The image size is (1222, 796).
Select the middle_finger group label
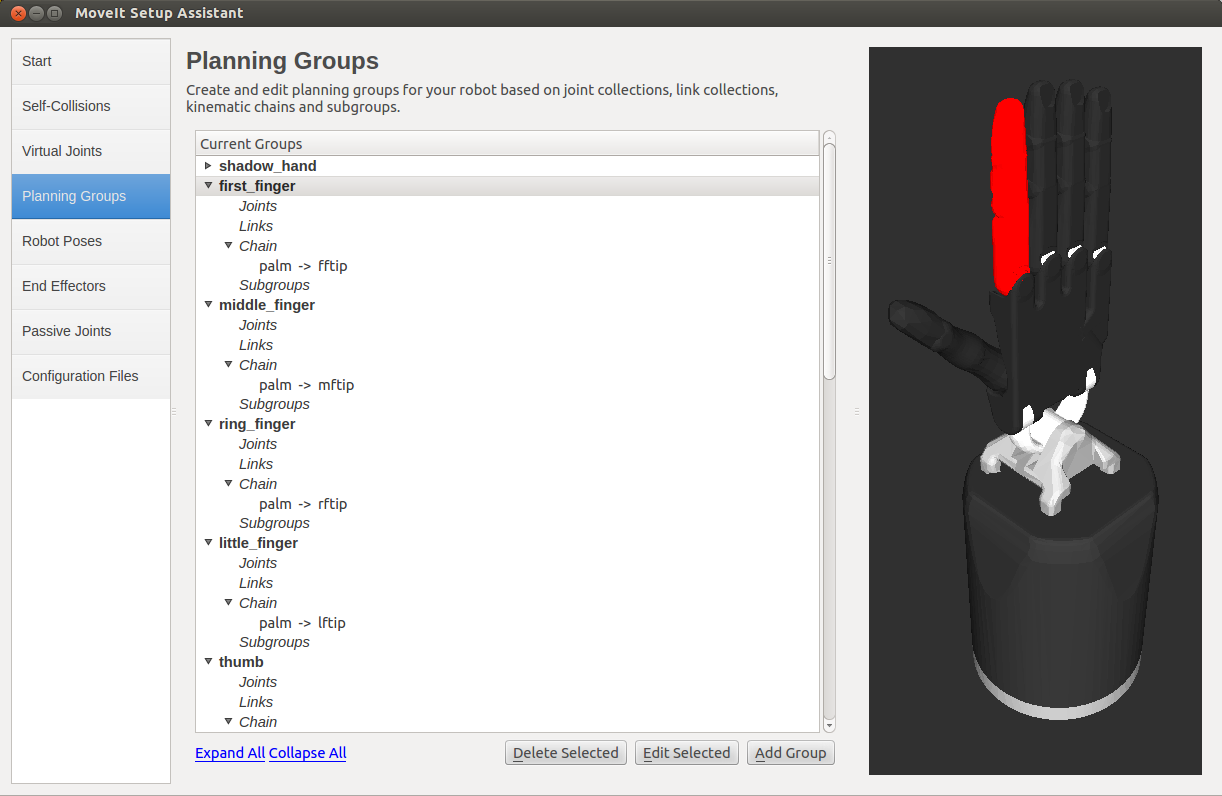pos(267,305)
